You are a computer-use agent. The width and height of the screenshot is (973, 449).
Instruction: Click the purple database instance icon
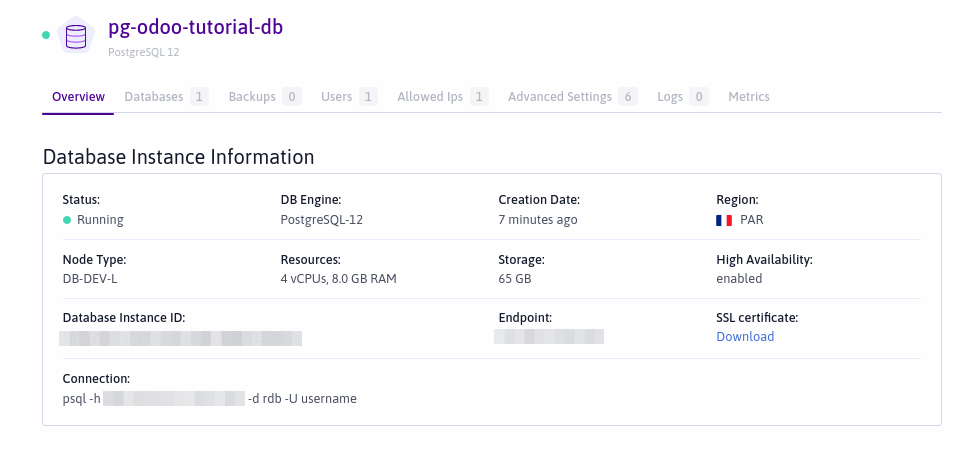coord(76,37)
